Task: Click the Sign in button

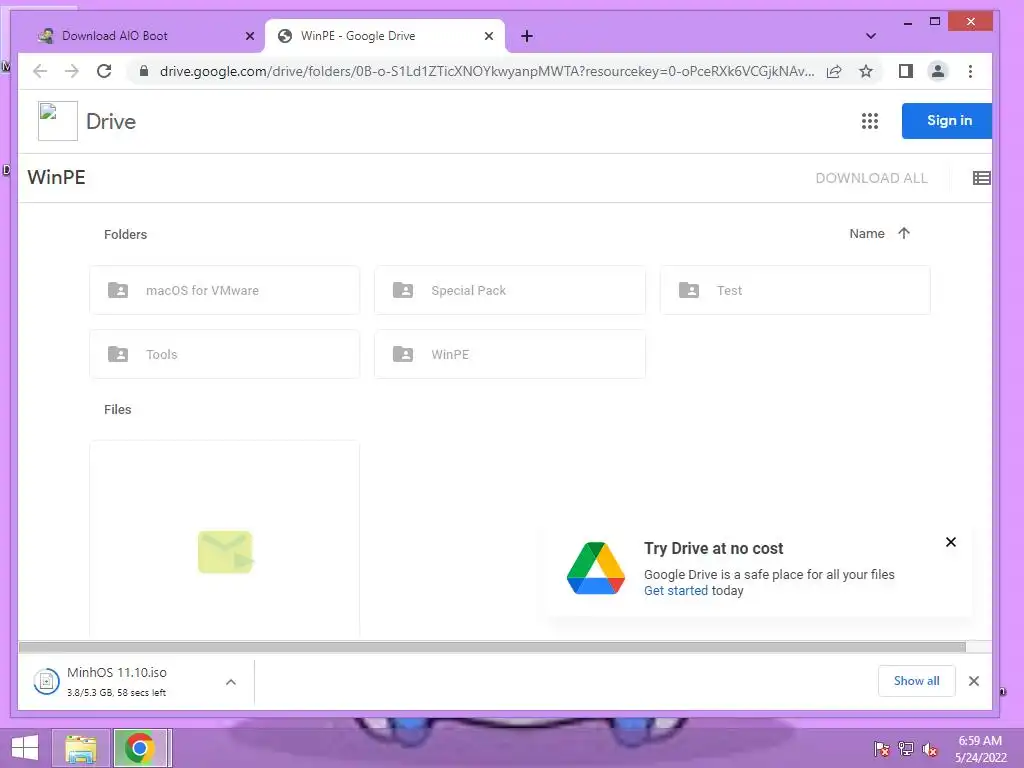Action: pyautogui.click(x=947, y=121)
